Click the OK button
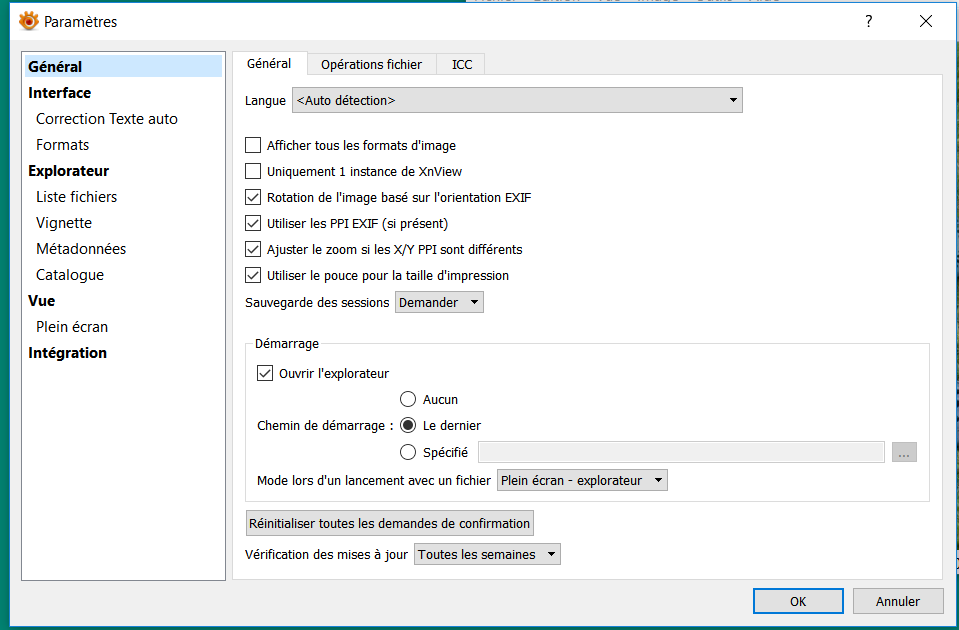This screenshot has width=959, height=630. click(797, 601)
